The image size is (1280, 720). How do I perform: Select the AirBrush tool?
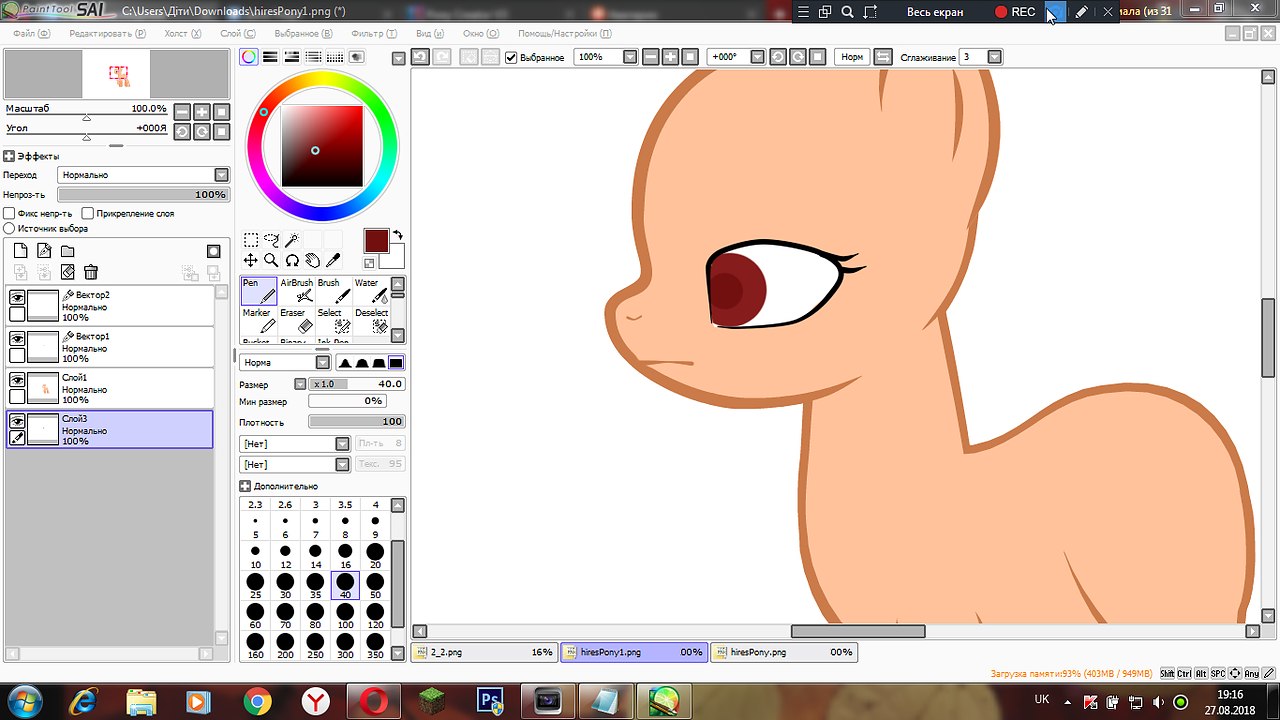pyautogui.click(x=297, y=291)
